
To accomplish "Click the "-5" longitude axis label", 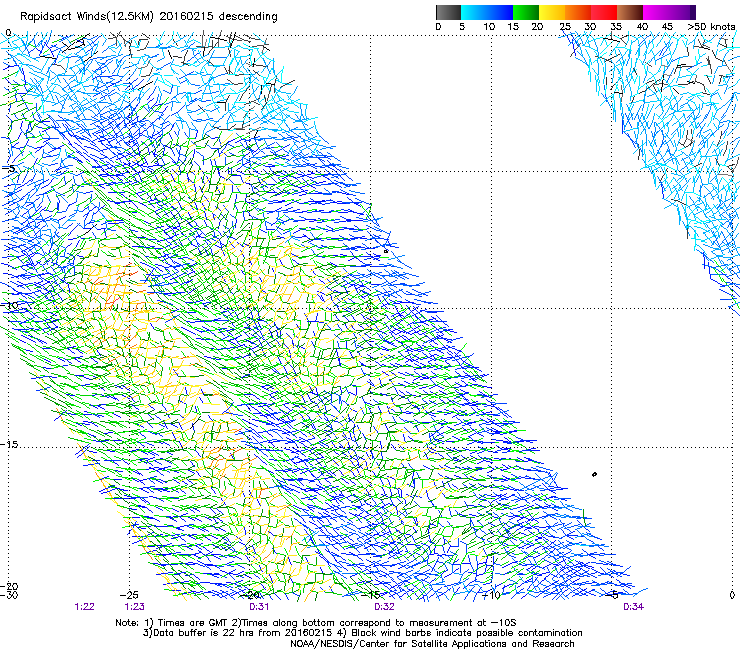I will pos(612,595).
